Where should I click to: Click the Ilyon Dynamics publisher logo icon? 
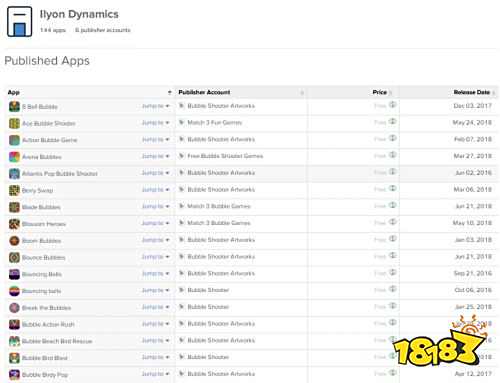coord(19,22)
